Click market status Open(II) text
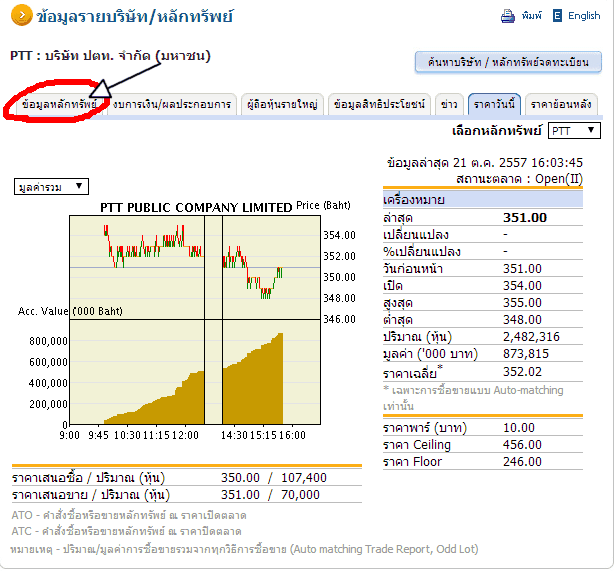The height and width of the screenshot is (571, 615). click(x=519, y=179)
